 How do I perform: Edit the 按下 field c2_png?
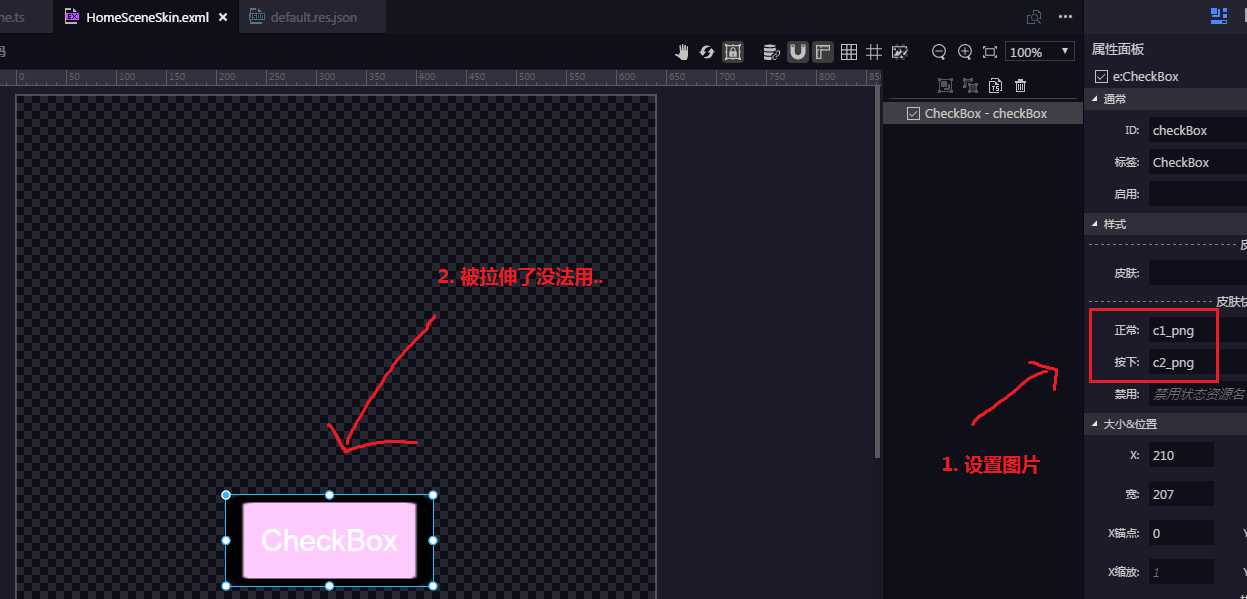(x=1197, y=362)
